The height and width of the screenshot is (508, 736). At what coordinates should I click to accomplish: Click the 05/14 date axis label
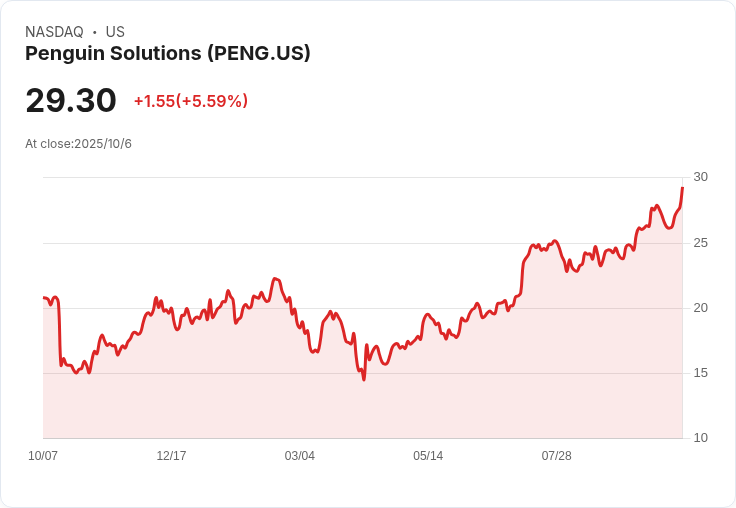[x=428, y=455]
